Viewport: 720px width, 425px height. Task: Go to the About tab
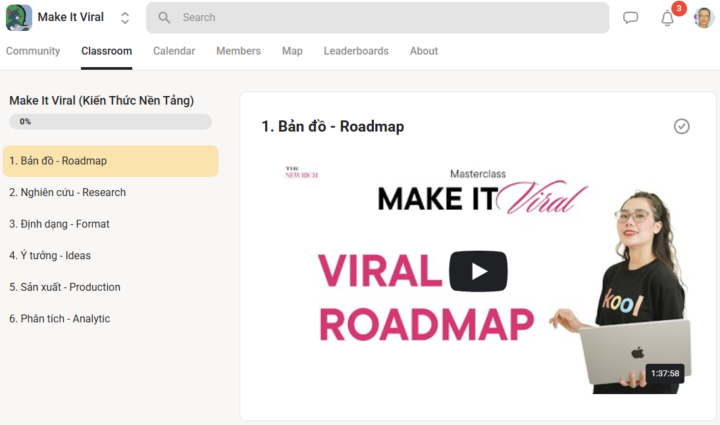[424, 51]
